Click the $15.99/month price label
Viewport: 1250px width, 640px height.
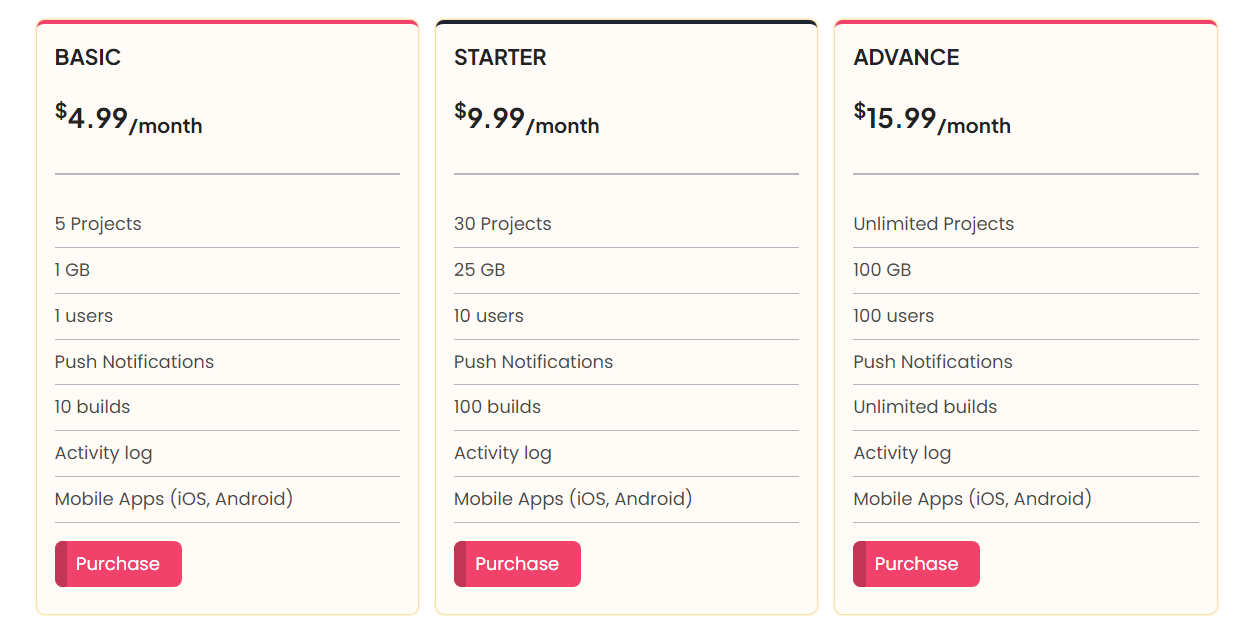click(x=932, y=120)
